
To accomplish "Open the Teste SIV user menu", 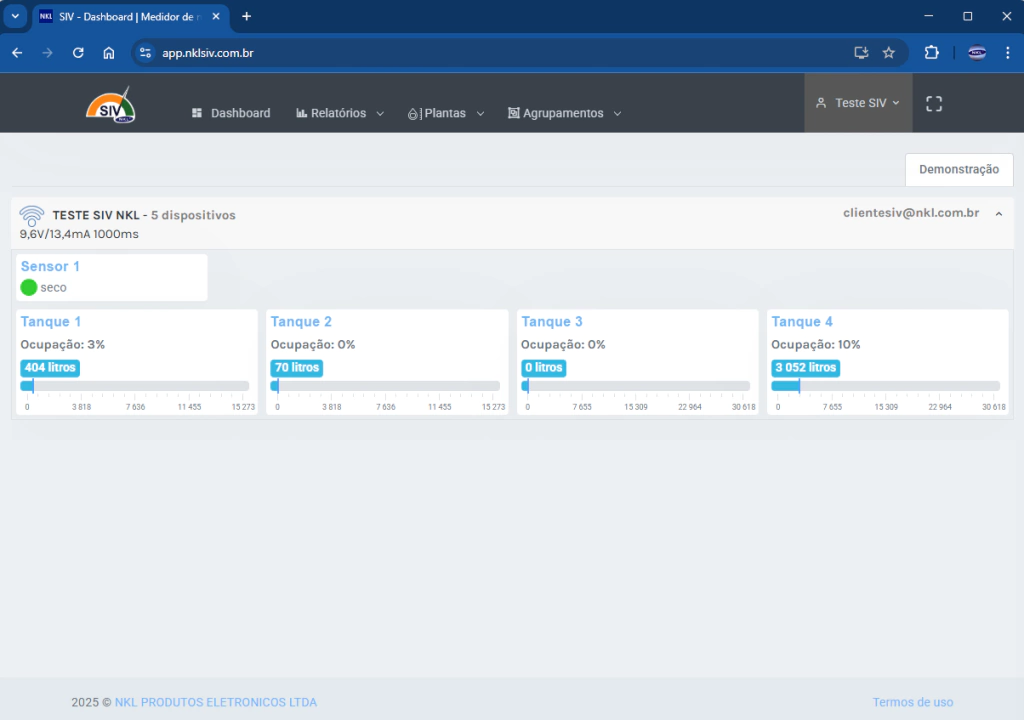I will (x=858, y=103).
